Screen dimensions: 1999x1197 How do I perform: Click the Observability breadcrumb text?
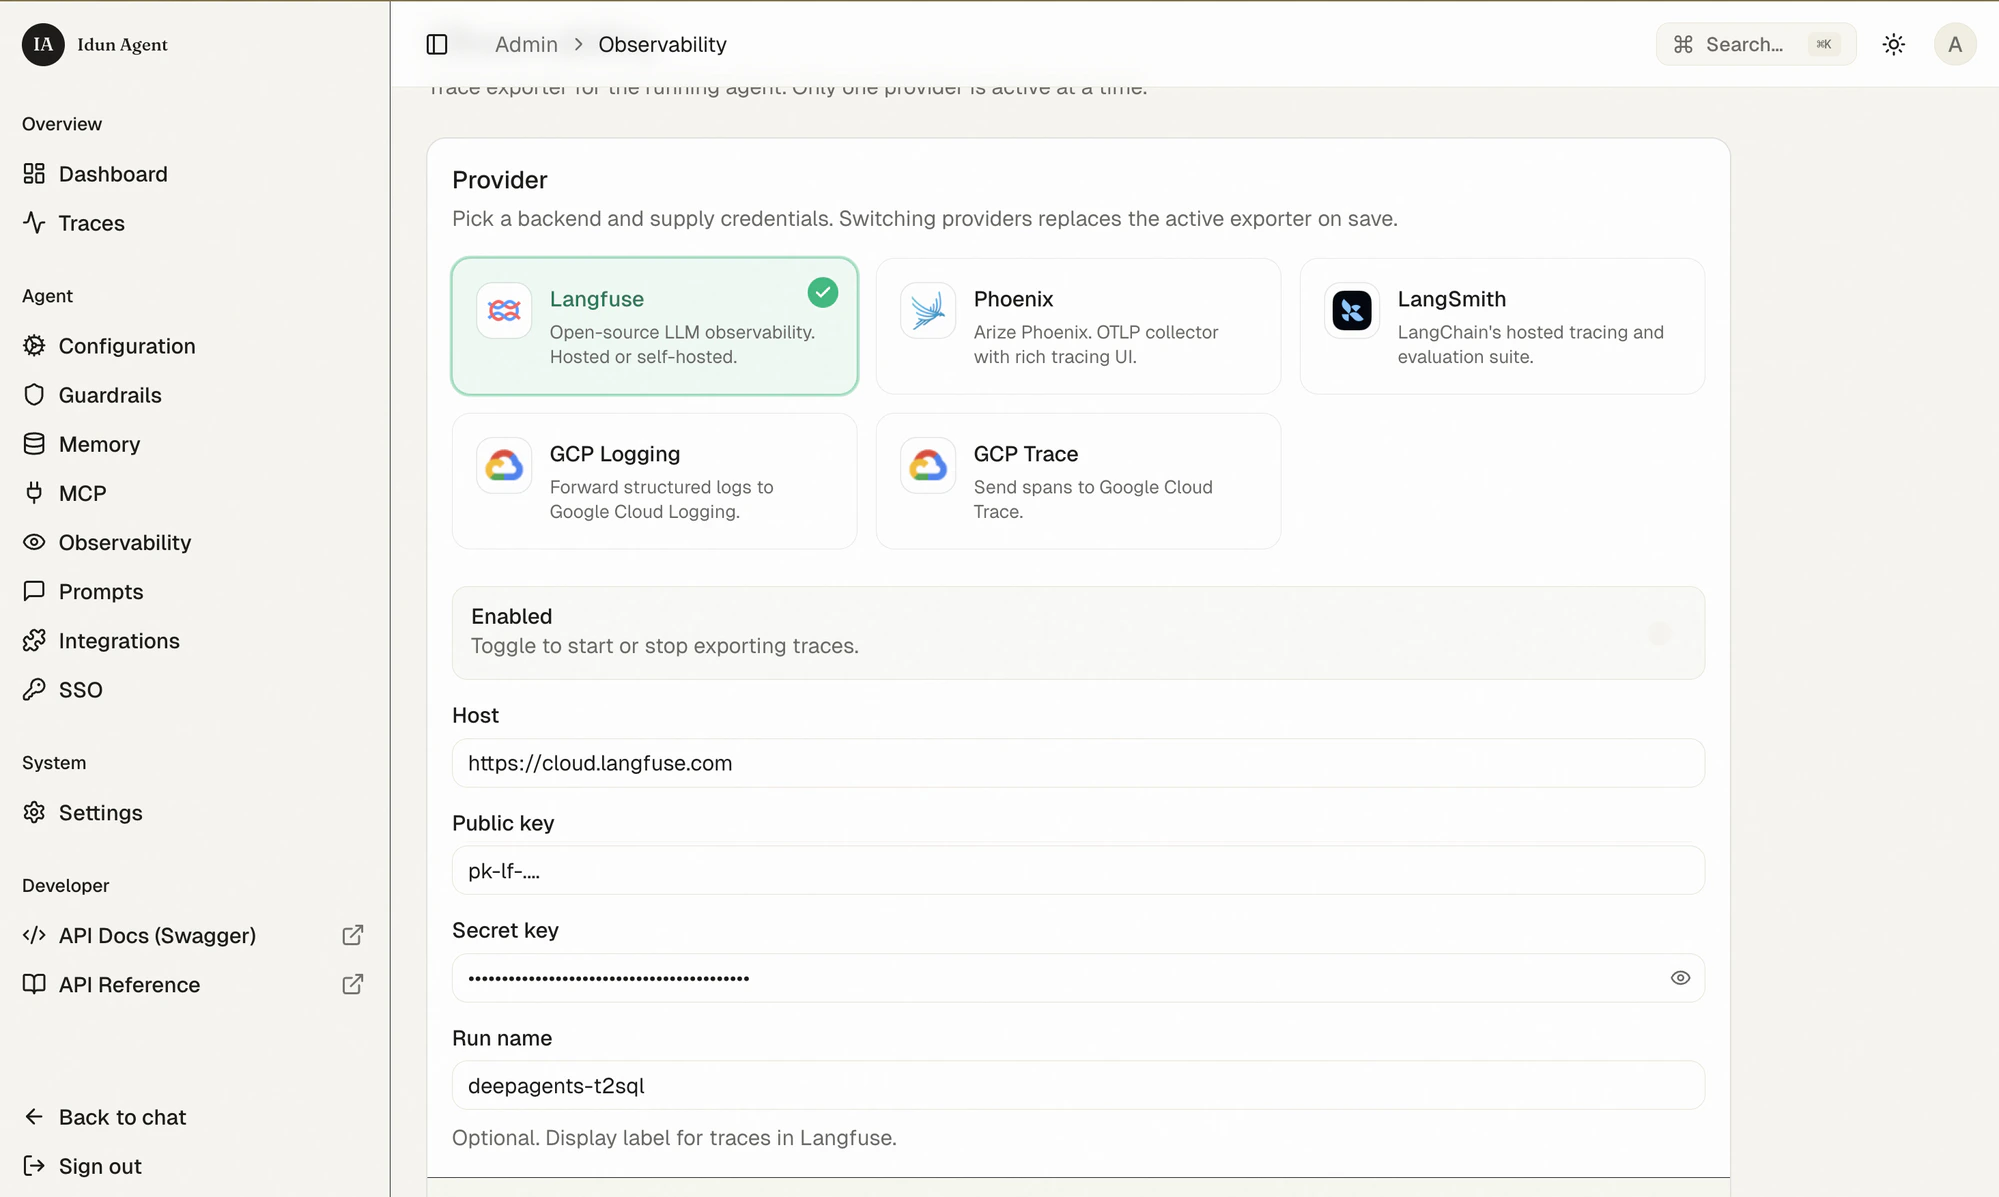click(x=662, y=44)
